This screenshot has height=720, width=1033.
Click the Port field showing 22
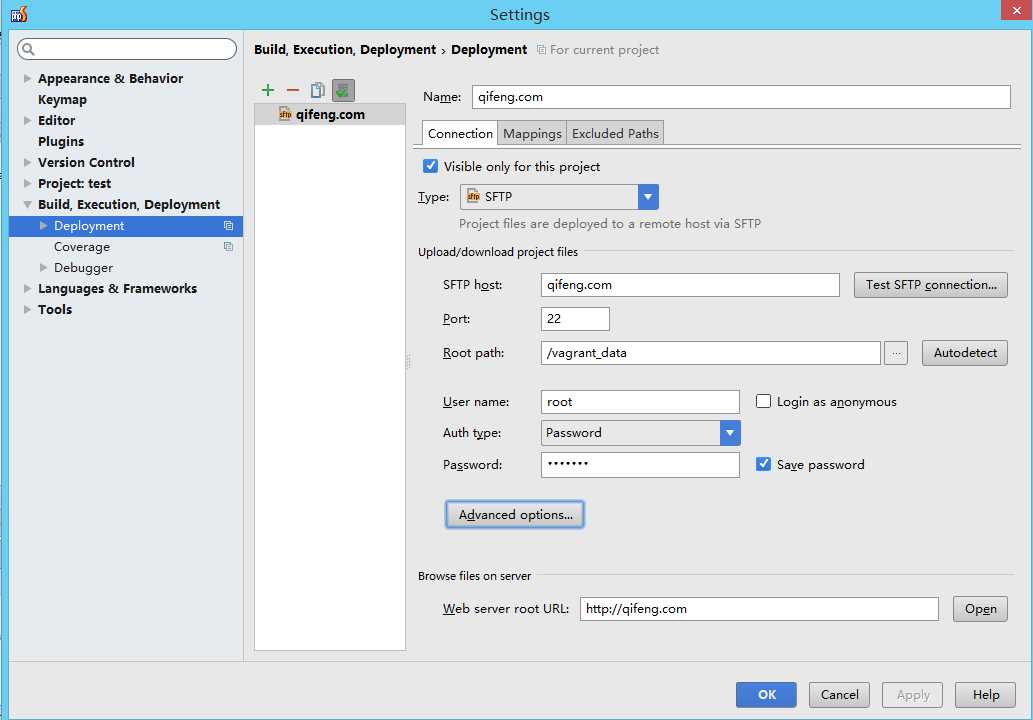[x=575, y=319]
